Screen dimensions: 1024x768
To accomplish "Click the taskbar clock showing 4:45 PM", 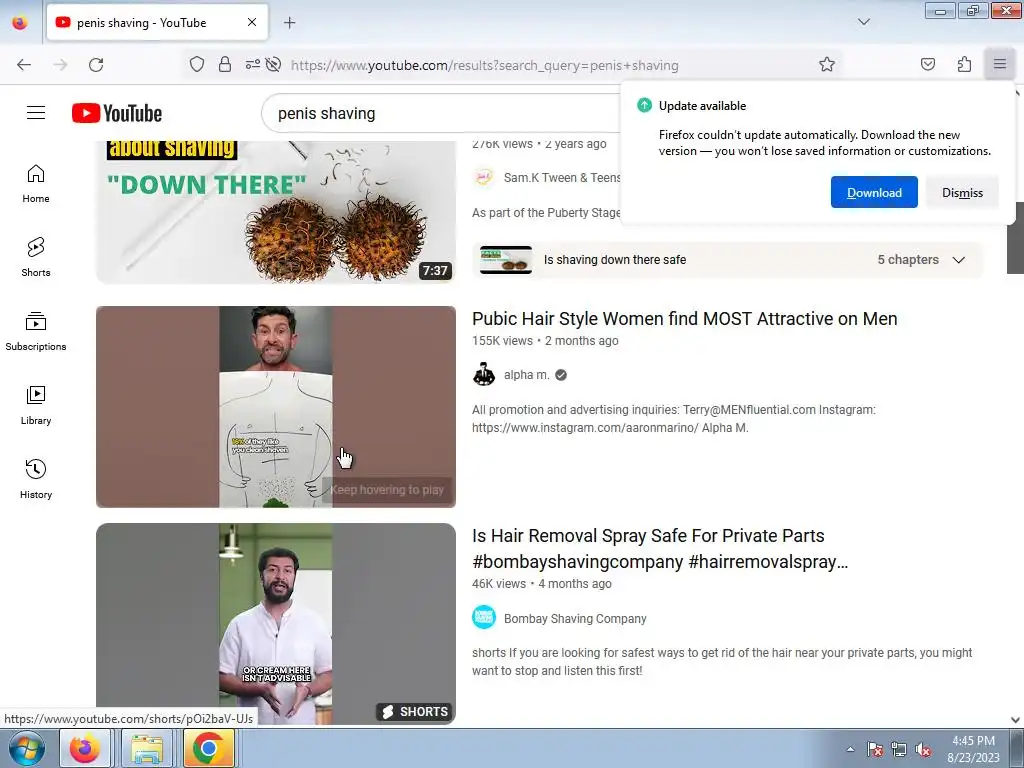I will point(973,748).
